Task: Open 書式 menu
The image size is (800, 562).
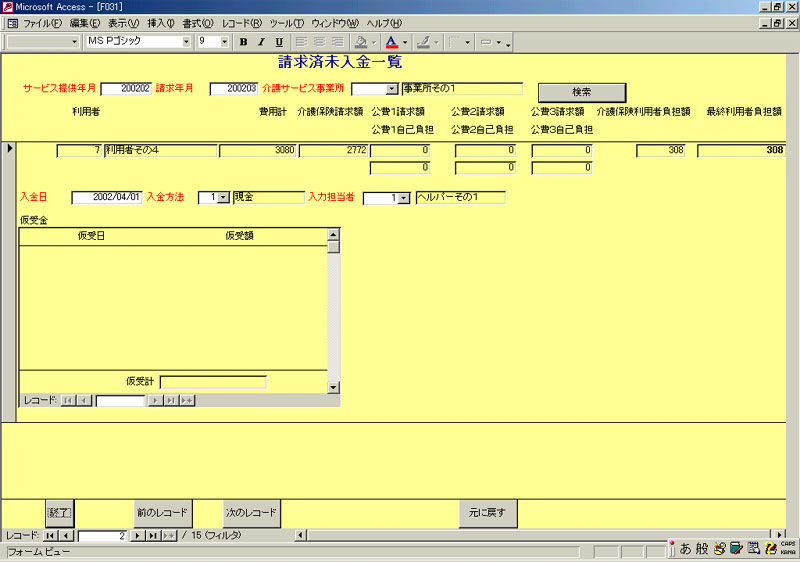Action: coord(197,23)
